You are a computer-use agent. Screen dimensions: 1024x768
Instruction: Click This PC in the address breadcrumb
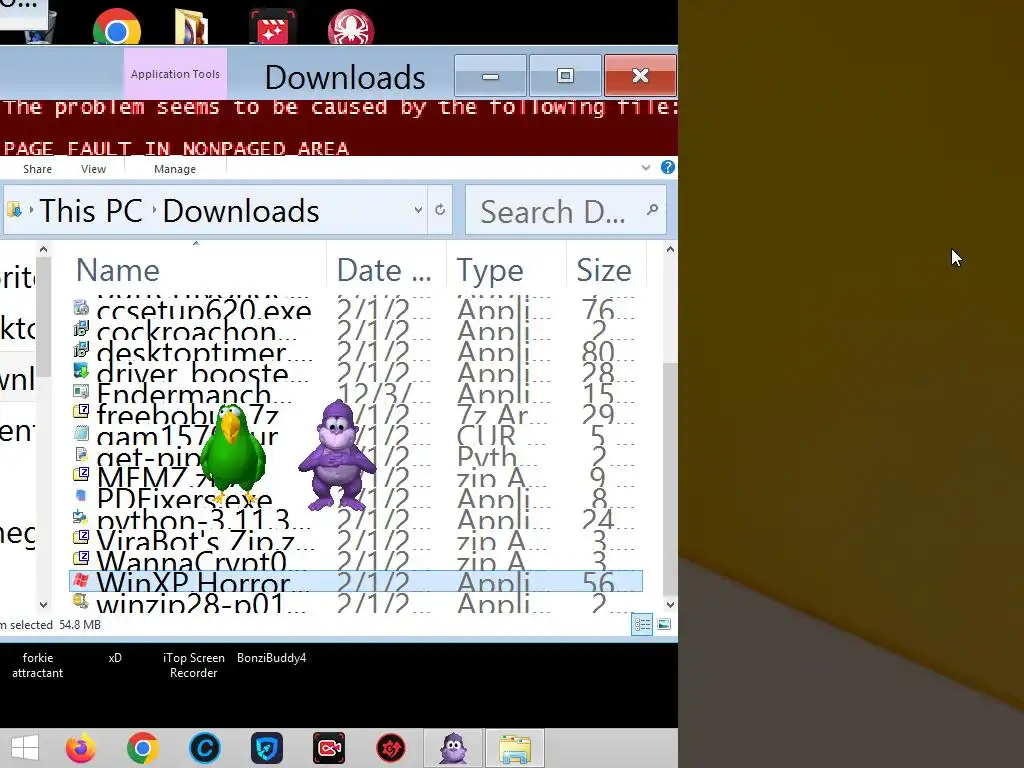[x=91, y=210]
